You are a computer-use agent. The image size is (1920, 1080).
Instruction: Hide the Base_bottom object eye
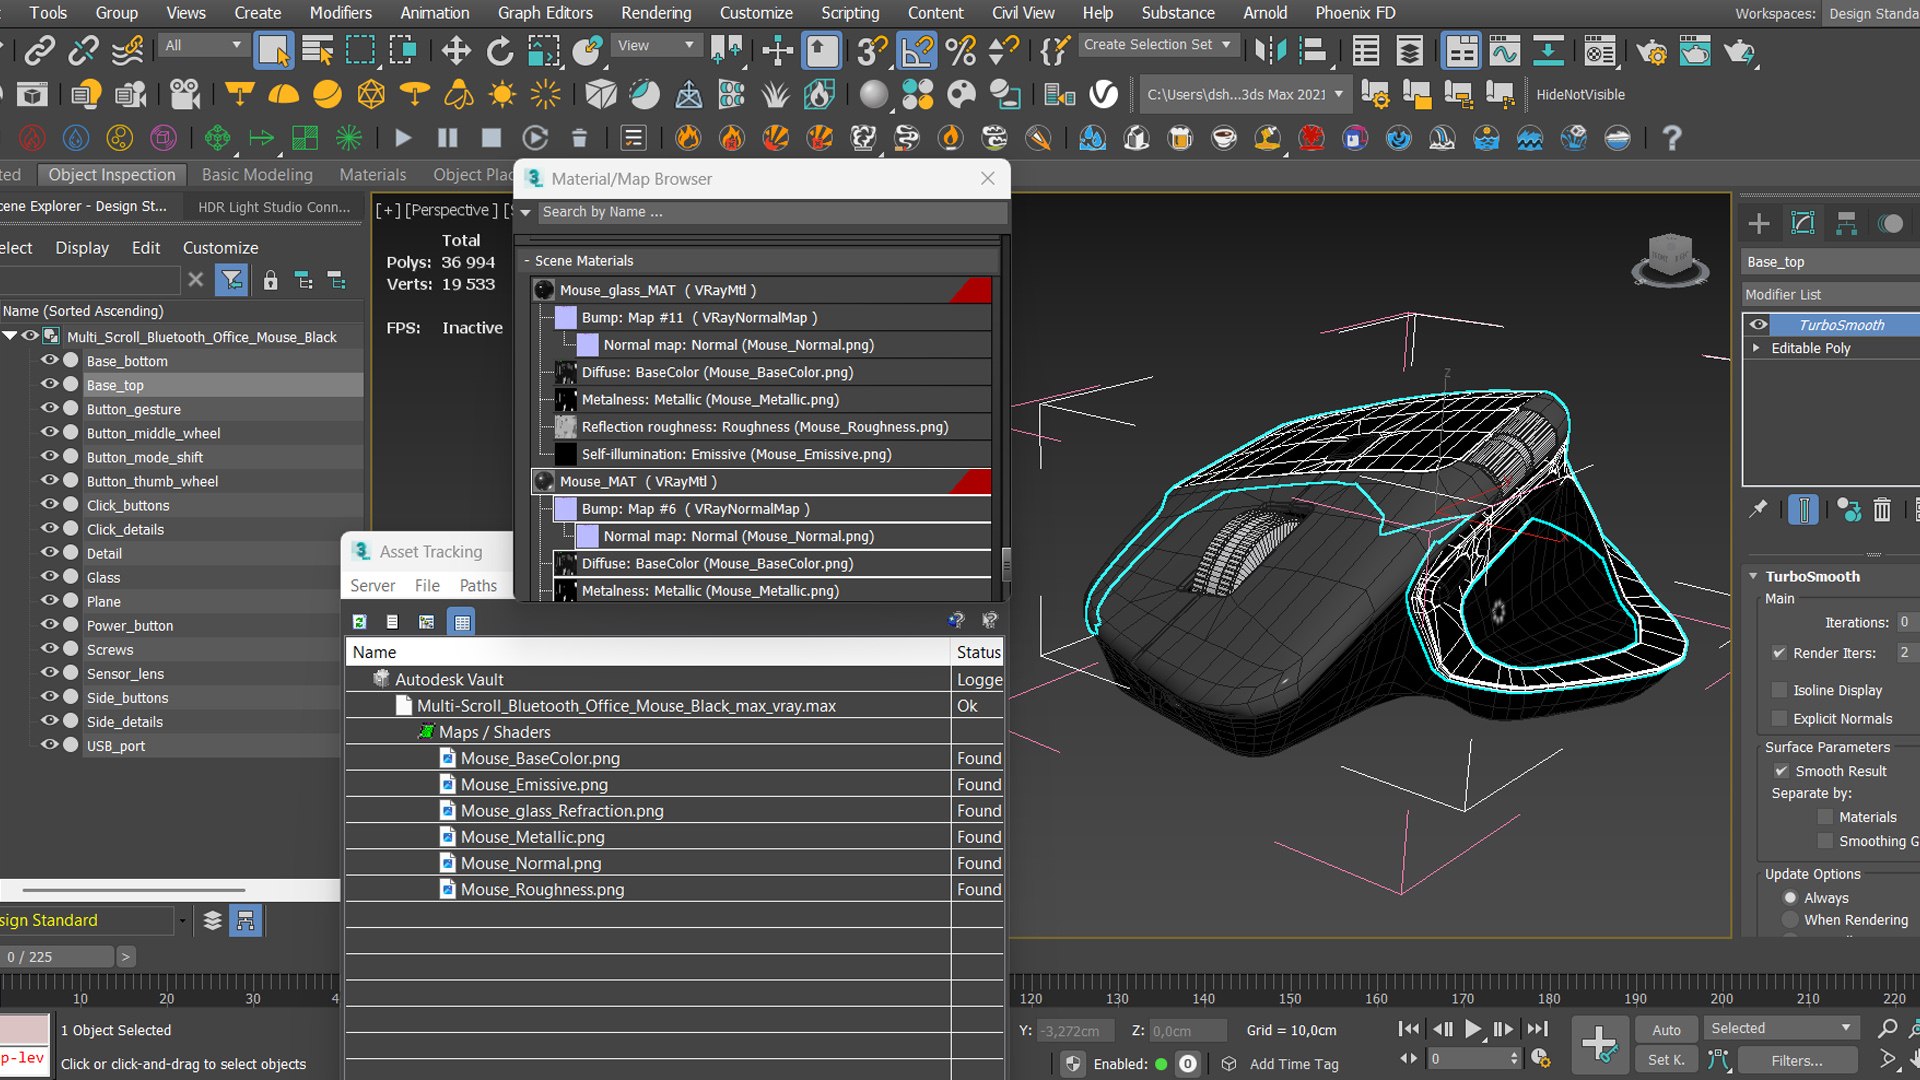48,360
